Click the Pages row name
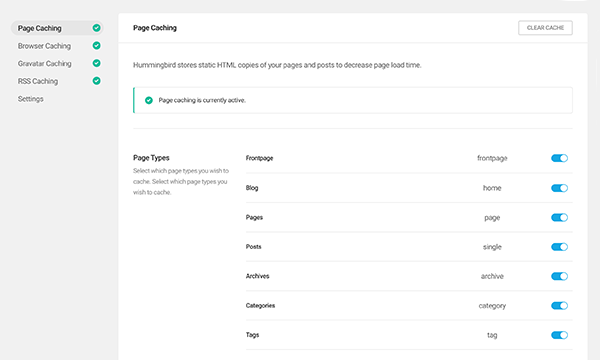This screenshot has width=600, height=360. (254, 217)
